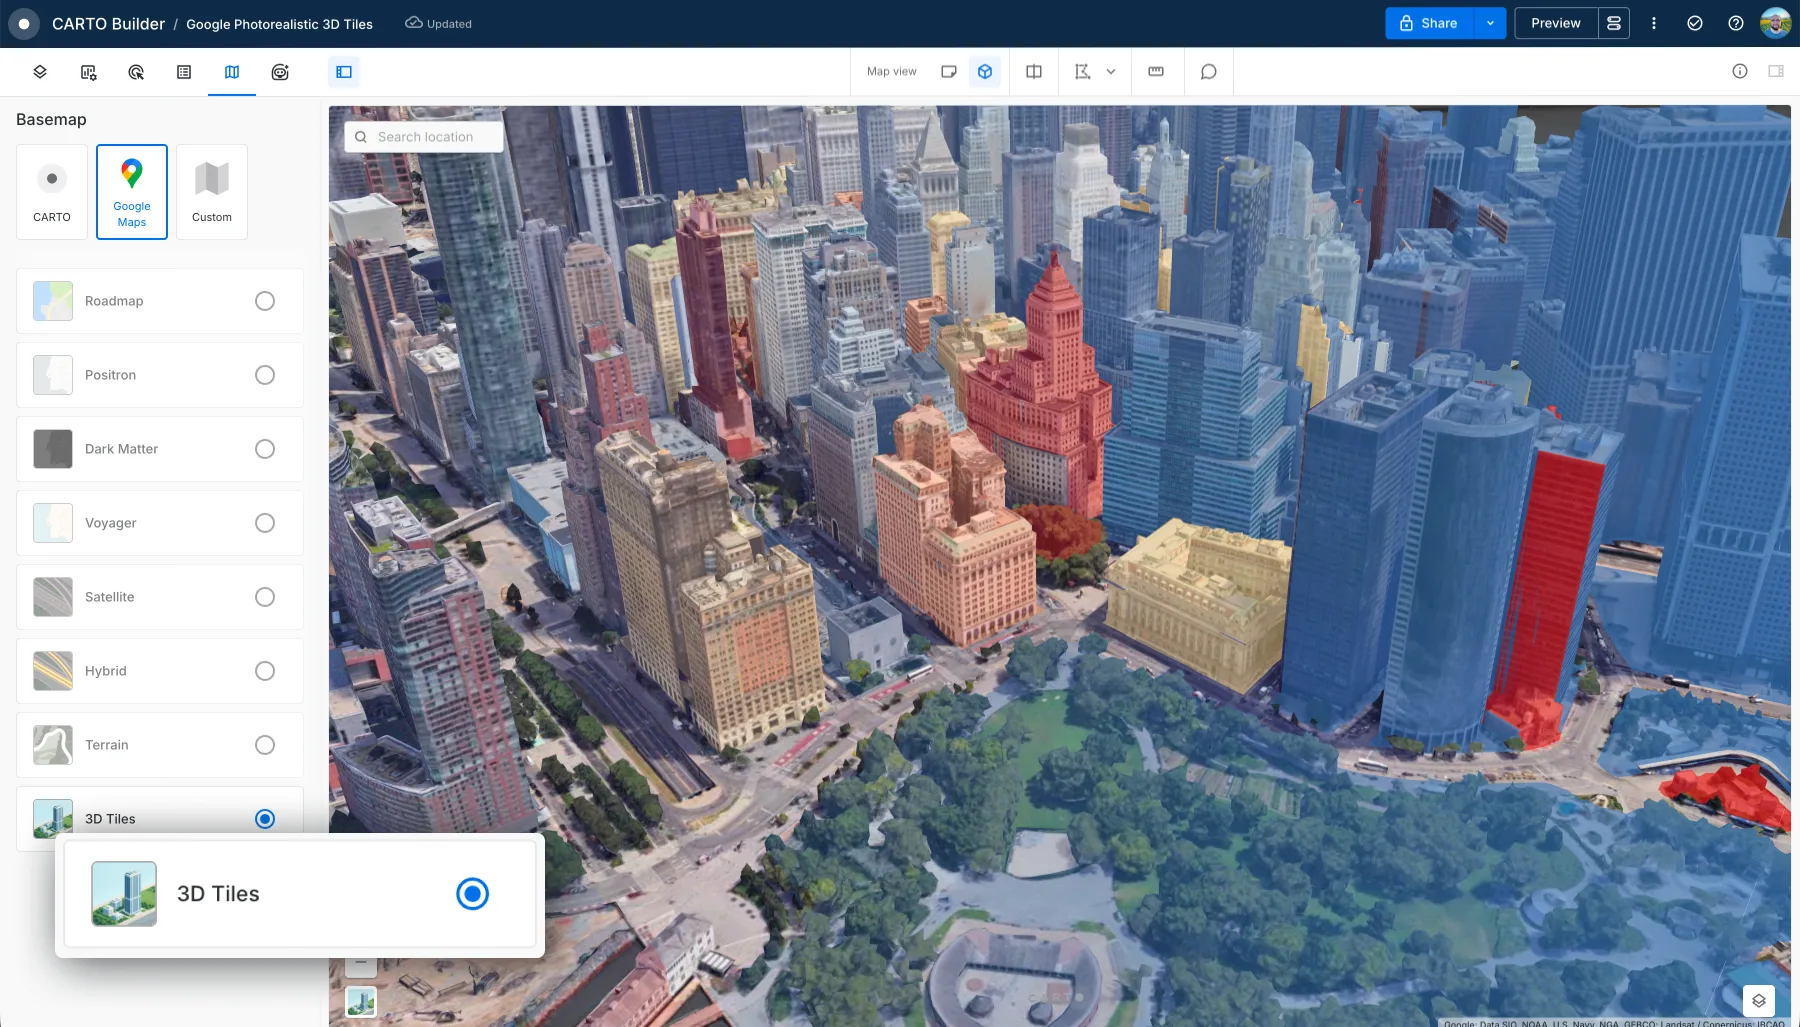Viewport: 1800px width, 1027px height.
Task: Click the CARTO logo home icon
Action: pos(24,23)
